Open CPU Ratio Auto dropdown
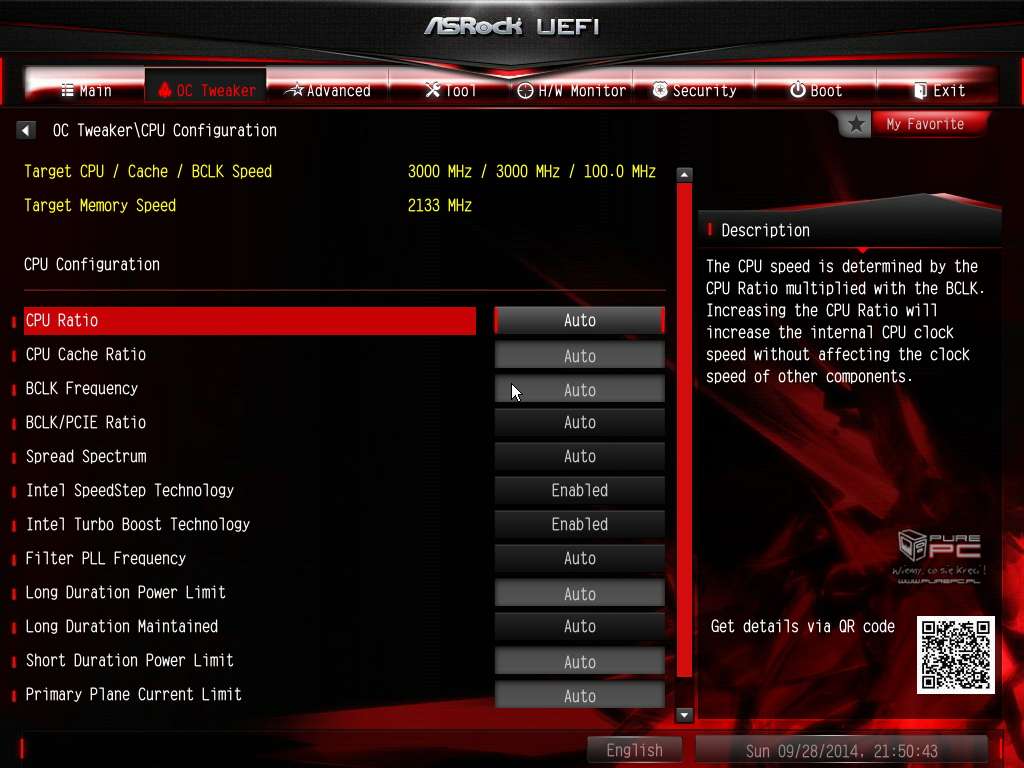The image size is (1024, 768). (579, 320)
